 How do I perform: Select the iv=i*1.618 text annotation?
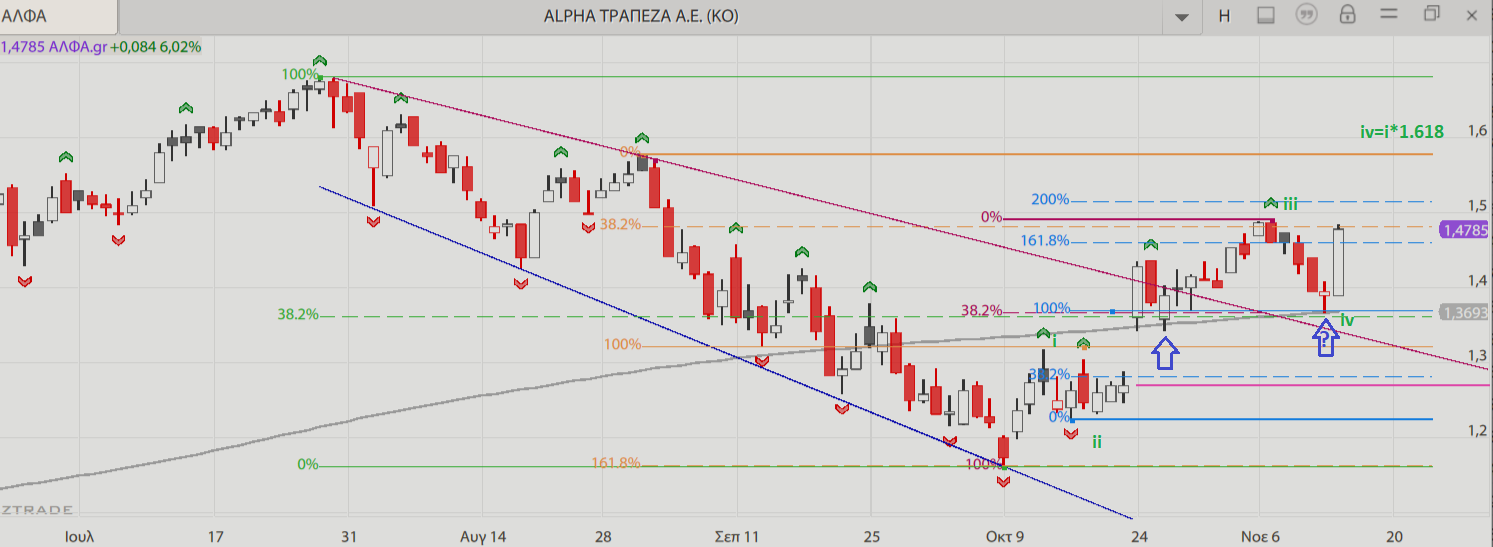tap(1401, 131)
